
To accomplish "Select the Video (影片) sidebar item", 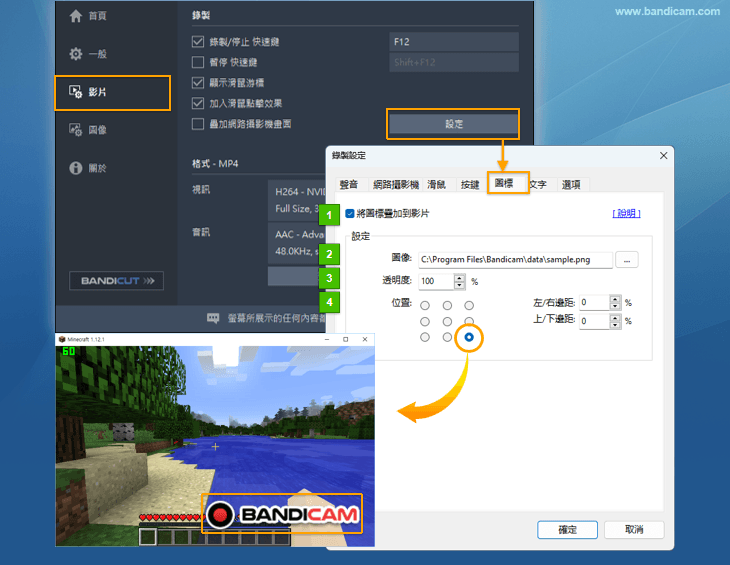I will [112, 93].
